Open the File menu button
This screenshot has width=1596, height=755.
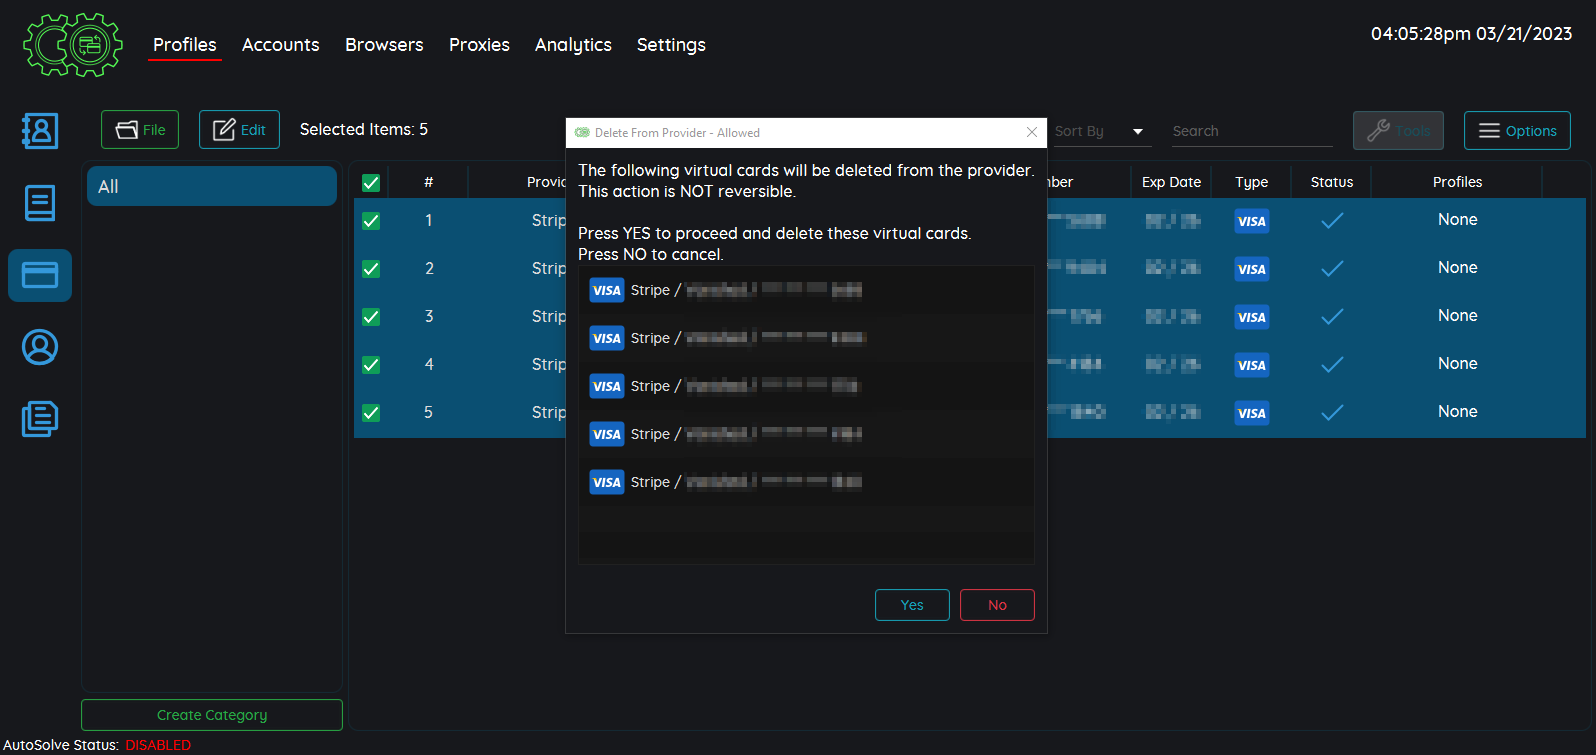click(x=140, y=130)
